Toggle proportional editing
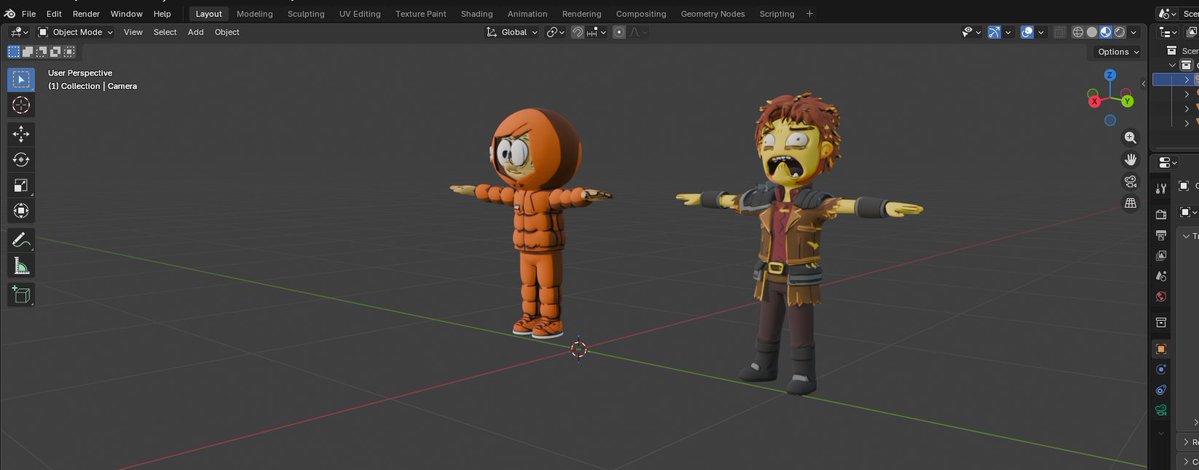 click(x=619, y=32)
